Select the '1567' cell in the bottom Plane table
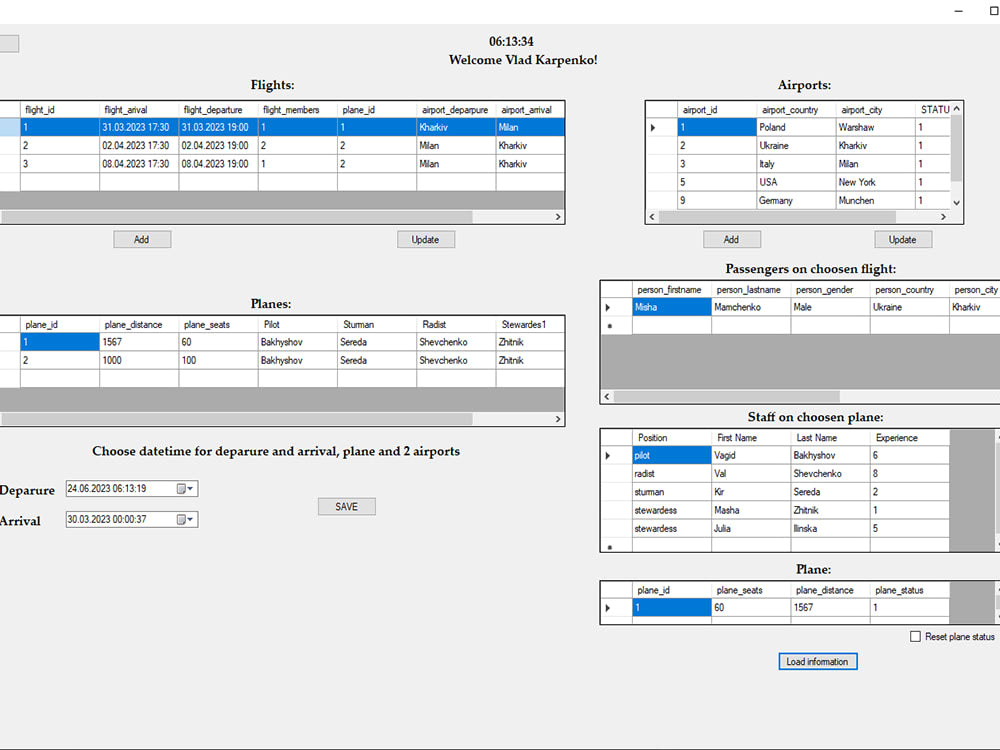Image resolution: width=1000 pixels, height=750 pixels. click(830, 608)
